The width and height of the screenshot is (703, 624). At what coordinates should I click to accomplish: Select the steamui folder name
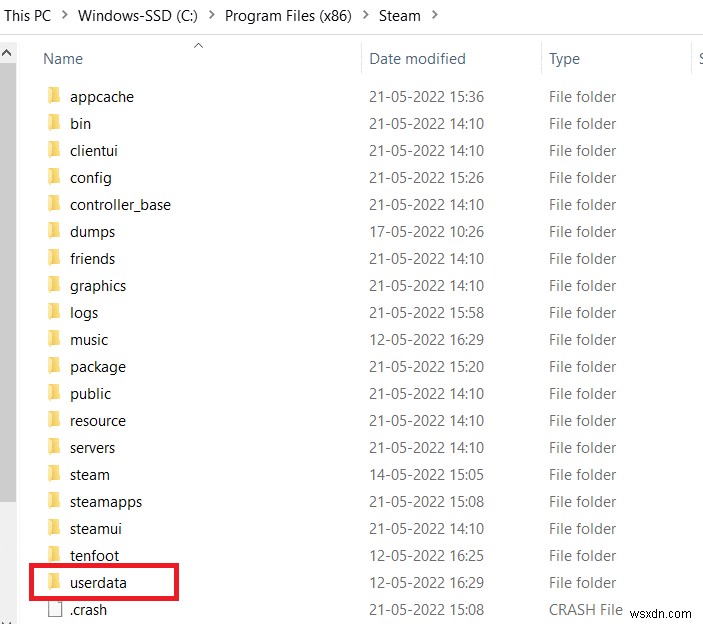(95, 529)
